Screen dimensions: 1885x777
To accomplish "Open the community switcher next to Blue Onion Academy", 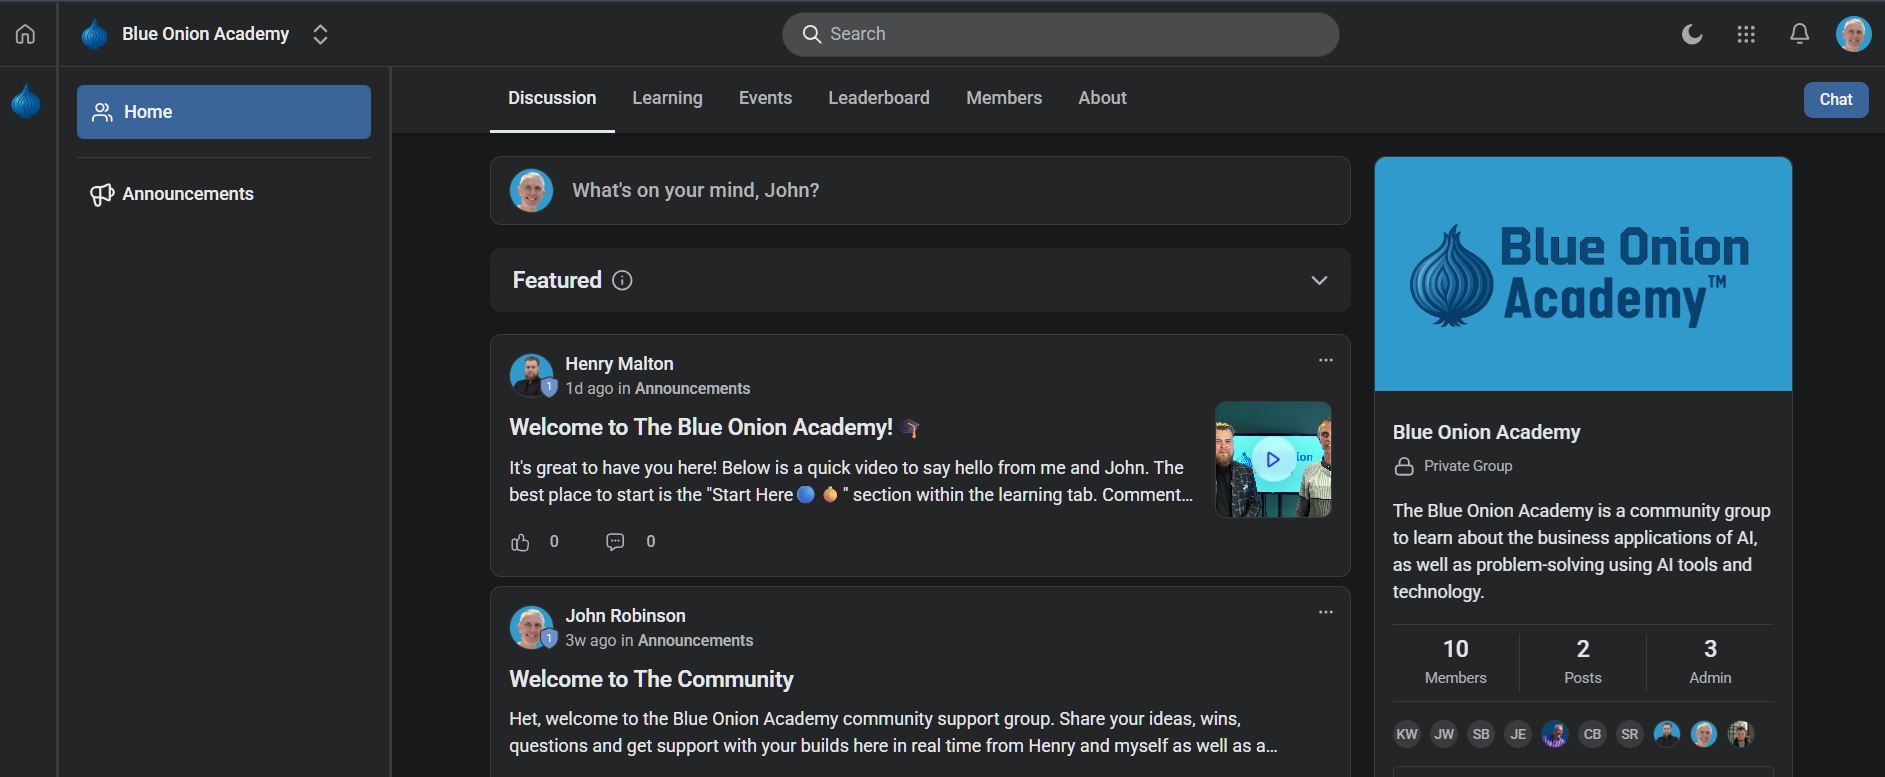I will click(x=320, y=34).
